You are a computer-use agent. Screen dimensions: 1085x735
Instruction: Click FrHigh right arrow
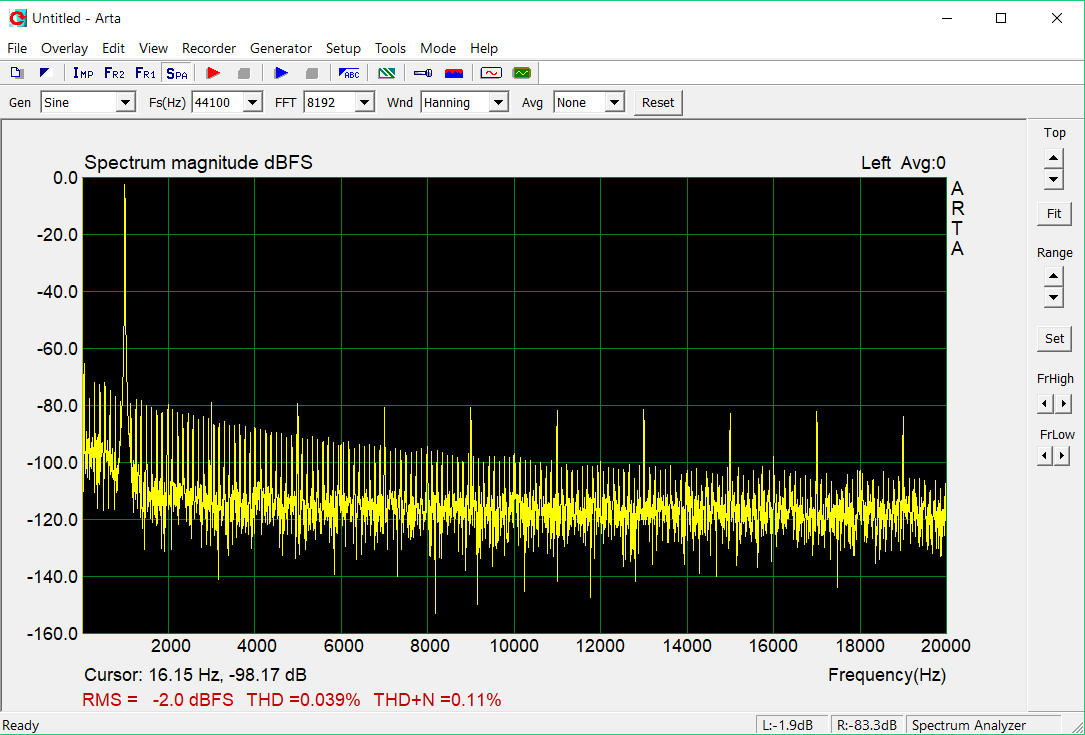coord(1064,403)
